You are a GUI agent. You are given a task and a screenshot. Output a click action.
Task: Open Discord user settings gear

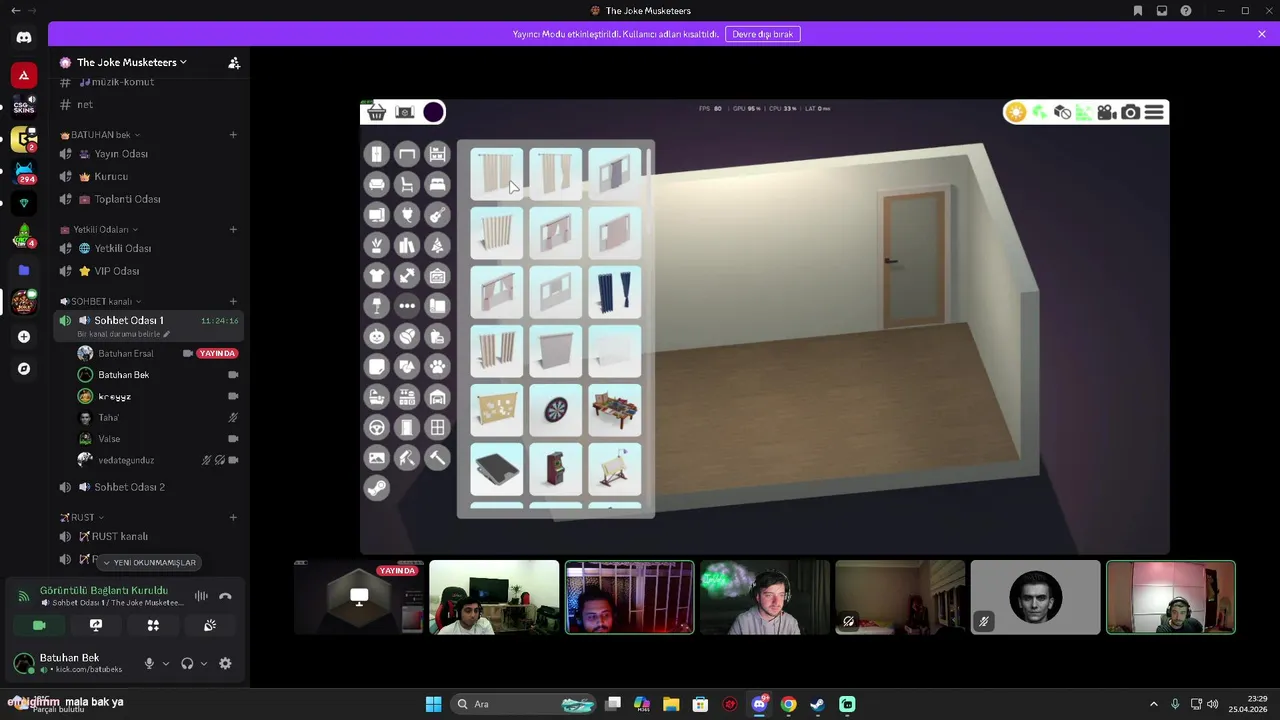[x=225, y=663]
